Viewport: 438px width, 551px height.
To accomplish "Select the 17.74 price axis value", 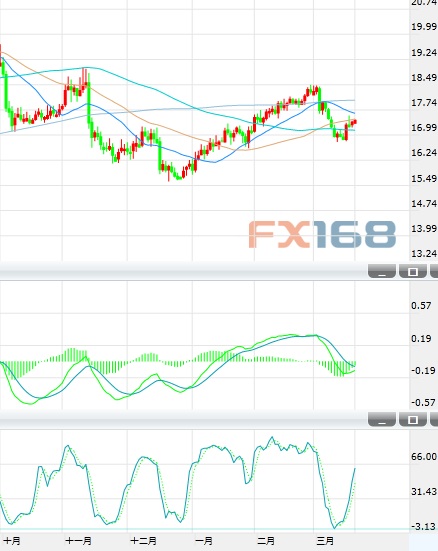I will pos(424,103).
